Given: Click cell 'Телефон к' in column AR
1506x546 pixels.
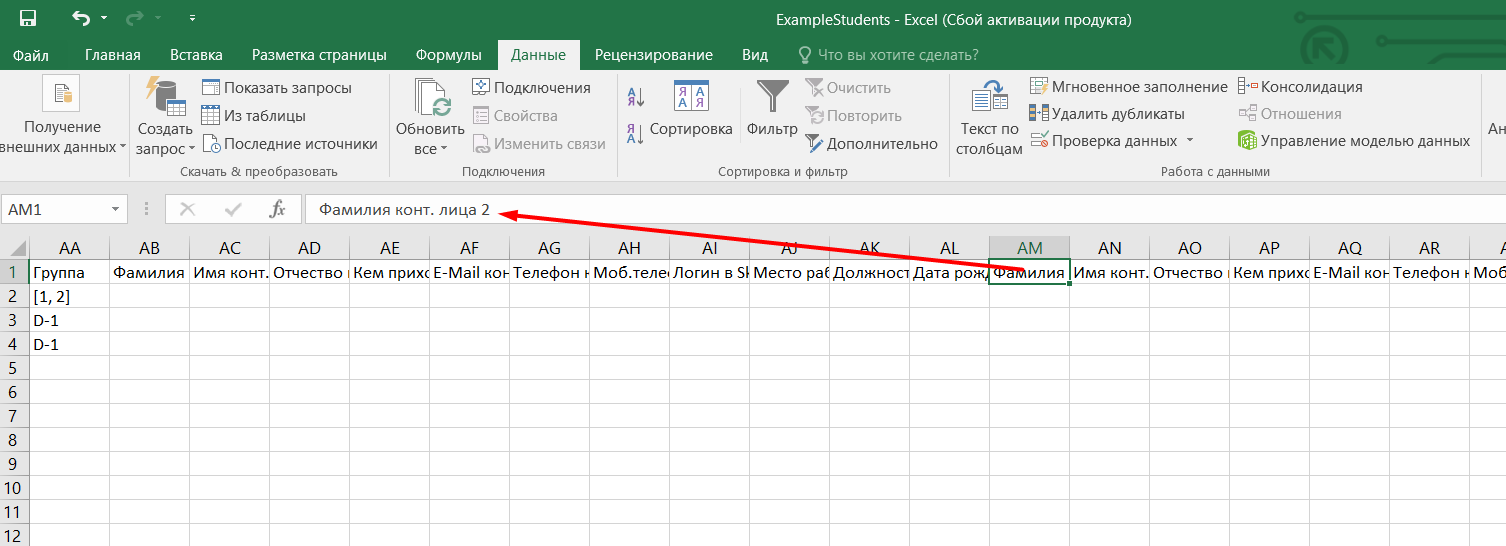Looking at the screenshot, I should [x=1429, y=272].
